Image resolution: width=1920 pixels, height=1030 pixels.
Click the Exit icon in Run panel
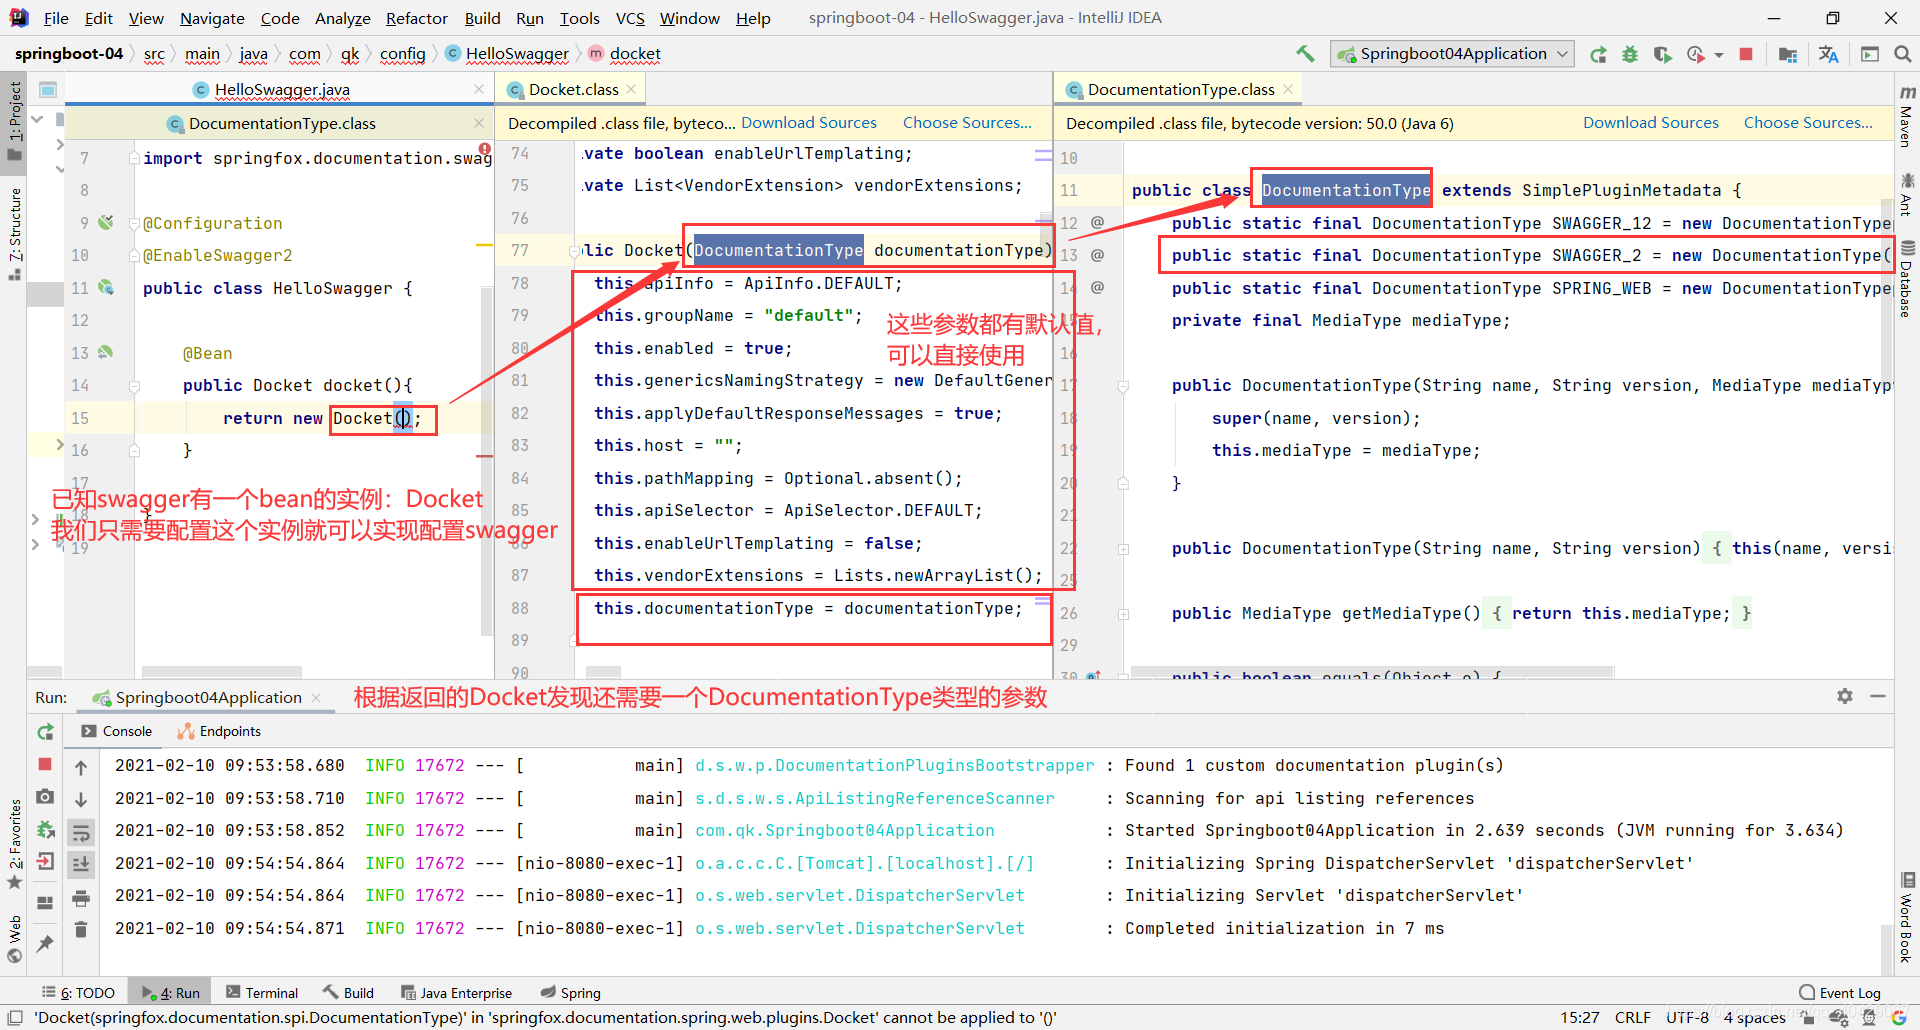[45, 862]
